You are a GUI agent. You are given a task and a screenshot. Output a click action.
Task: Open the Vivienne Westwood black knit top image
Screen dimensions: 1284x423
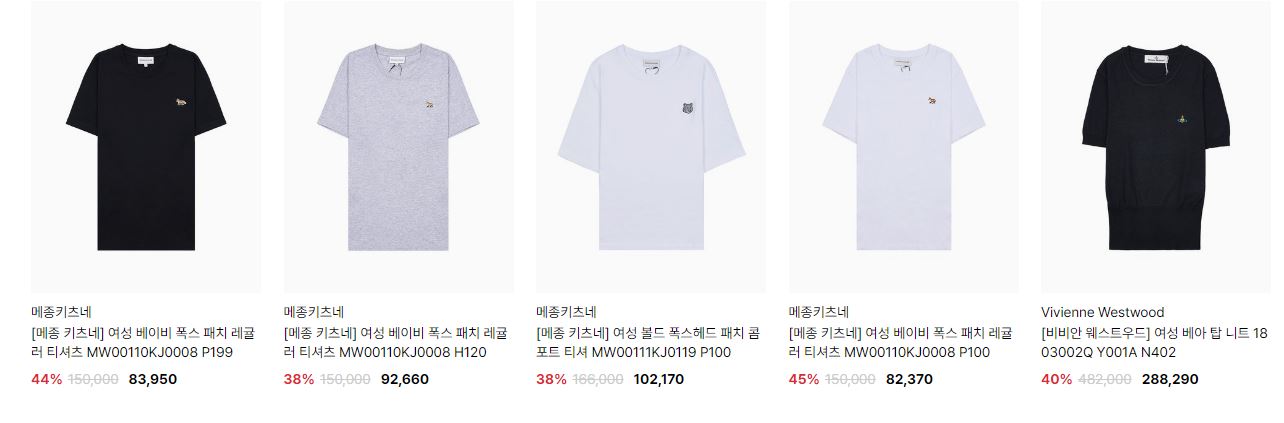1156,146
